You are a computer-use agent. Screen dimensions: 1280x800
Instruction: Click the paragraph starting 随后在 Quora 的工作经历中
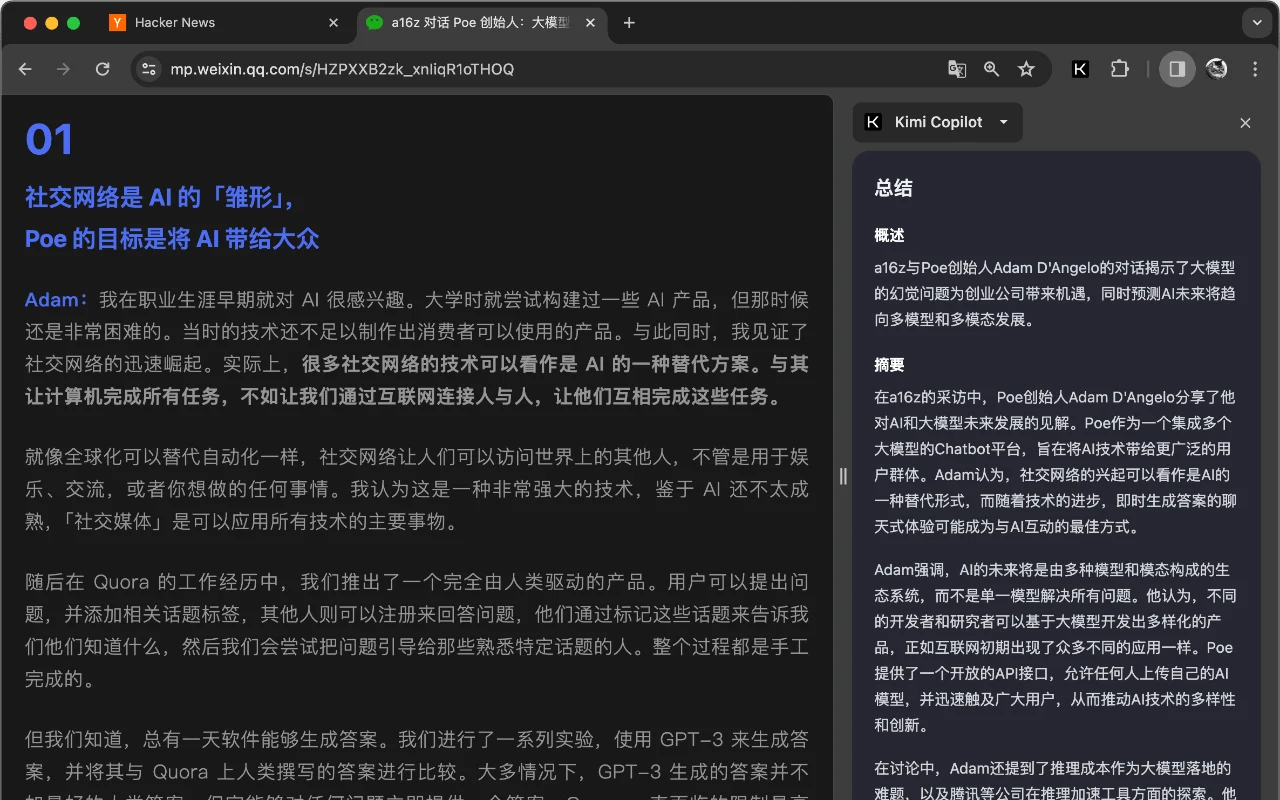pyautogui.click(x=417, y=630)
